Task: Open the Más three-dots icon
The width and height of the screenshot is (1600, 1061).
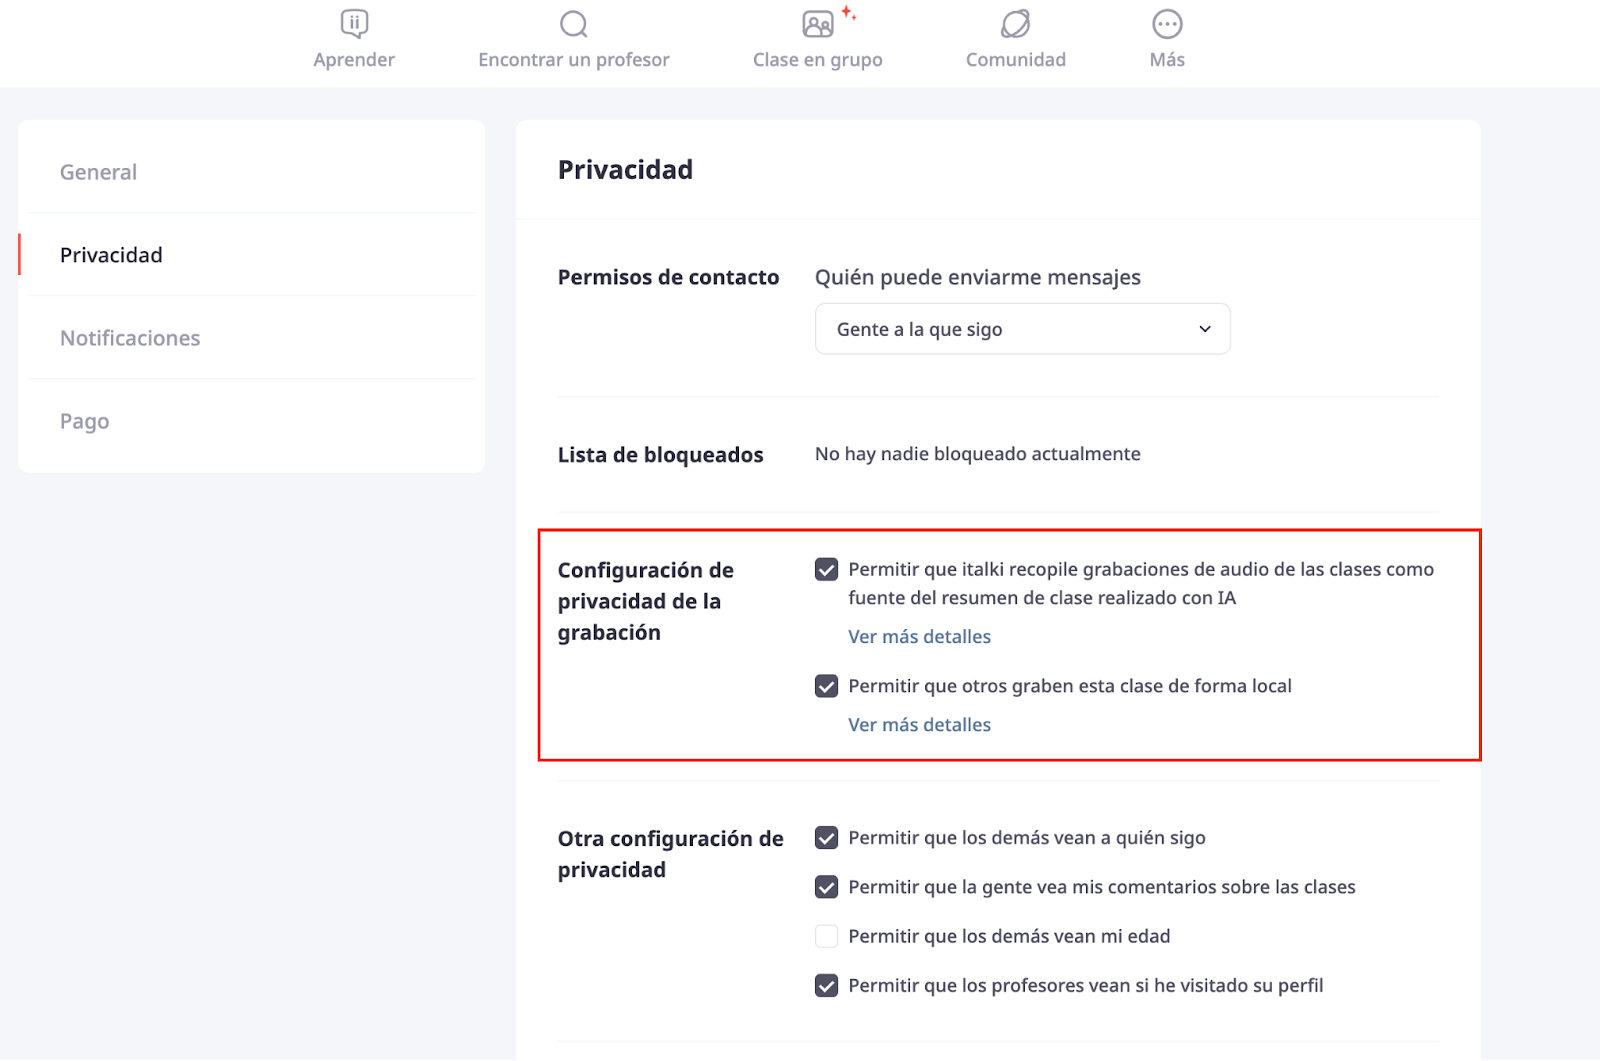Action: pyautogui.click(x=1167, y=24)
